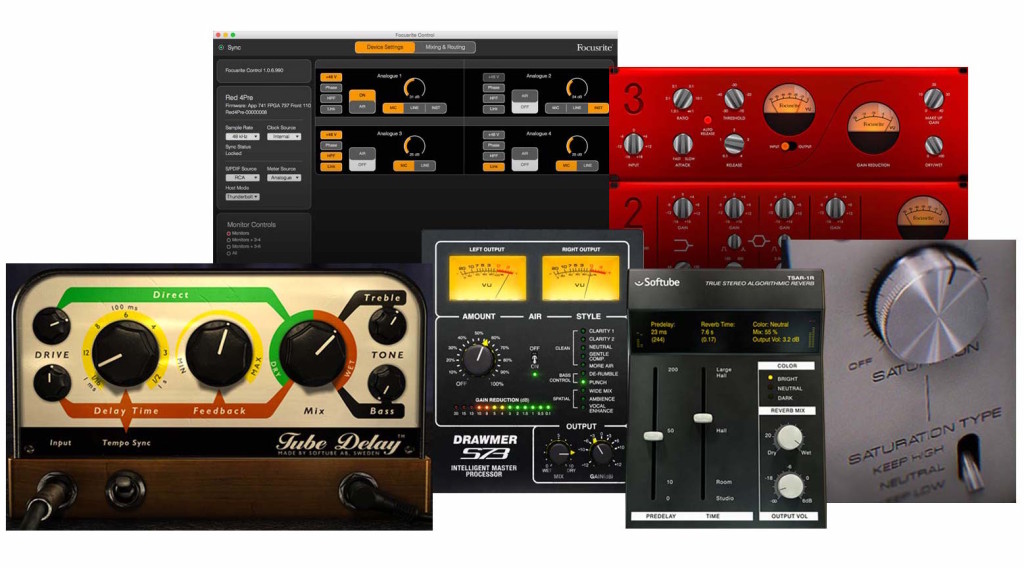Click the Bass tone knob
This screenshot has height=568, width=1024.
click(x=387, y=384)
